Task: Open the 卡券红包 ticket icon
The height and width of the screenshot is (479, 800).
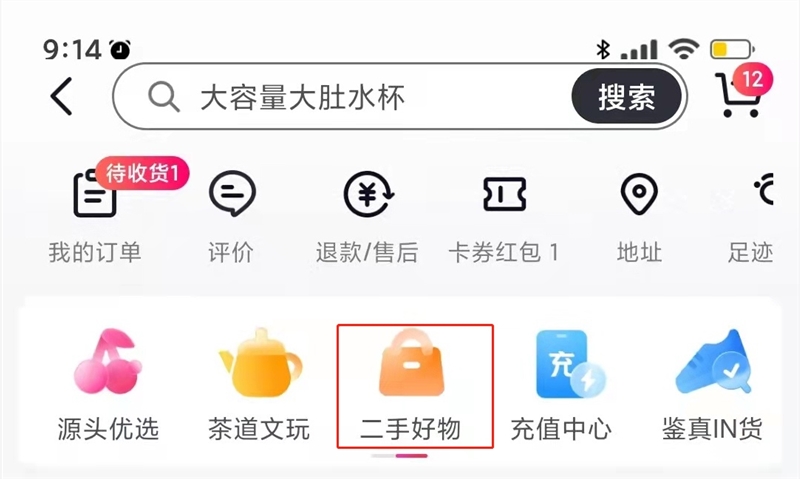Action: point(504,194)
